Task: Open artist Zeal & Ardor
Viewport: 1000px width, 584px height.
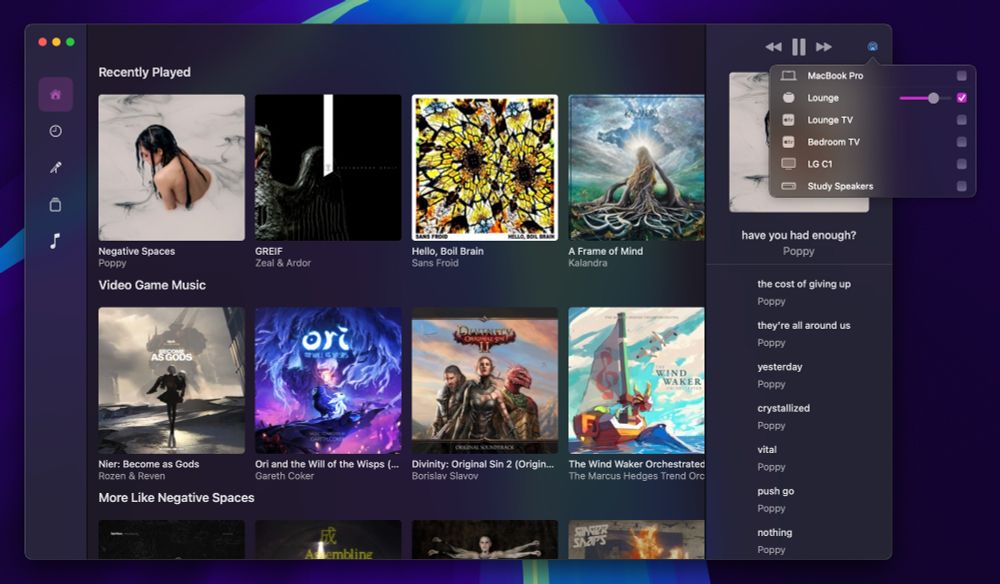Action: [283, 263]
